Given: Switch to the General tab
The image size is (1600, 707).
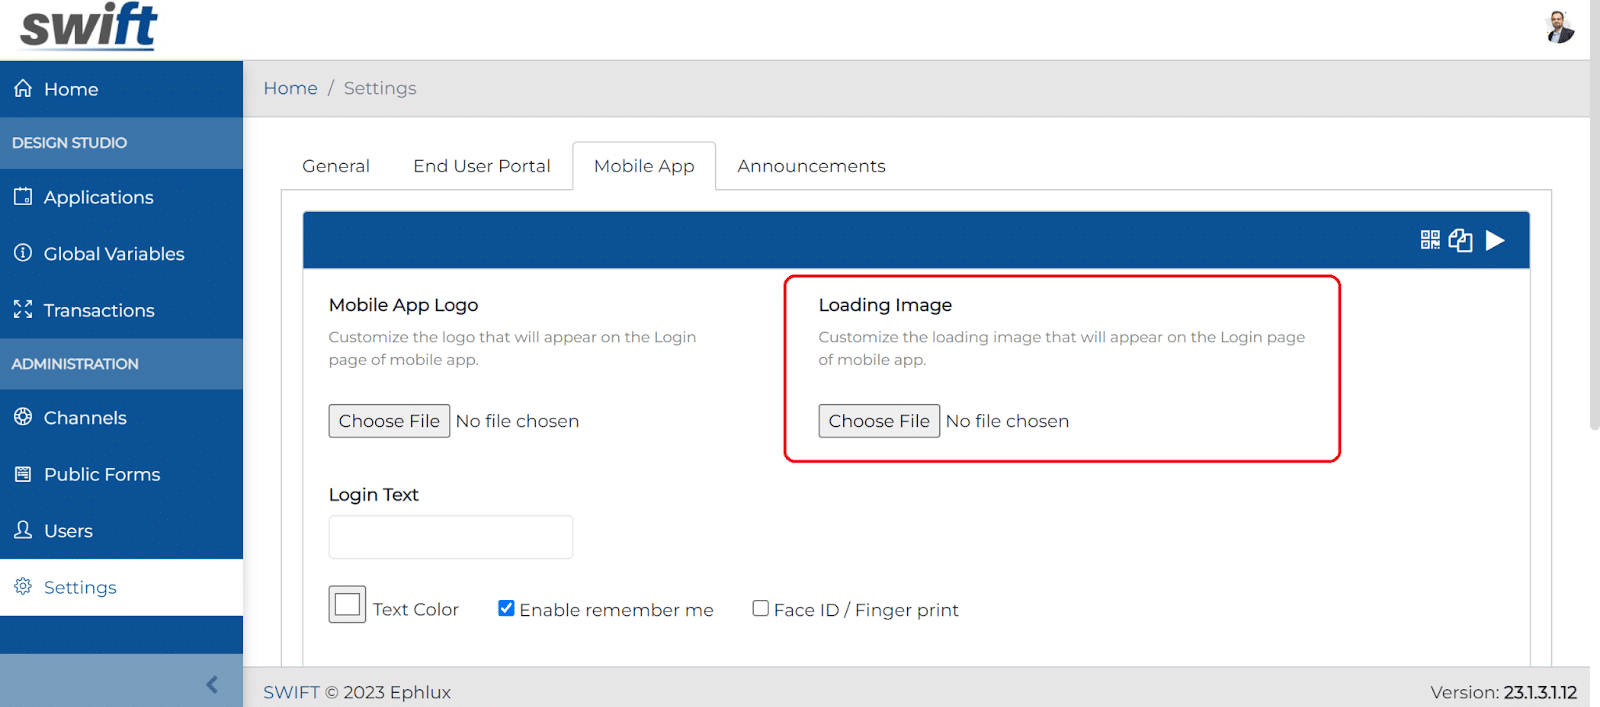Looking at the screenshot, I should tap(336, 166).
